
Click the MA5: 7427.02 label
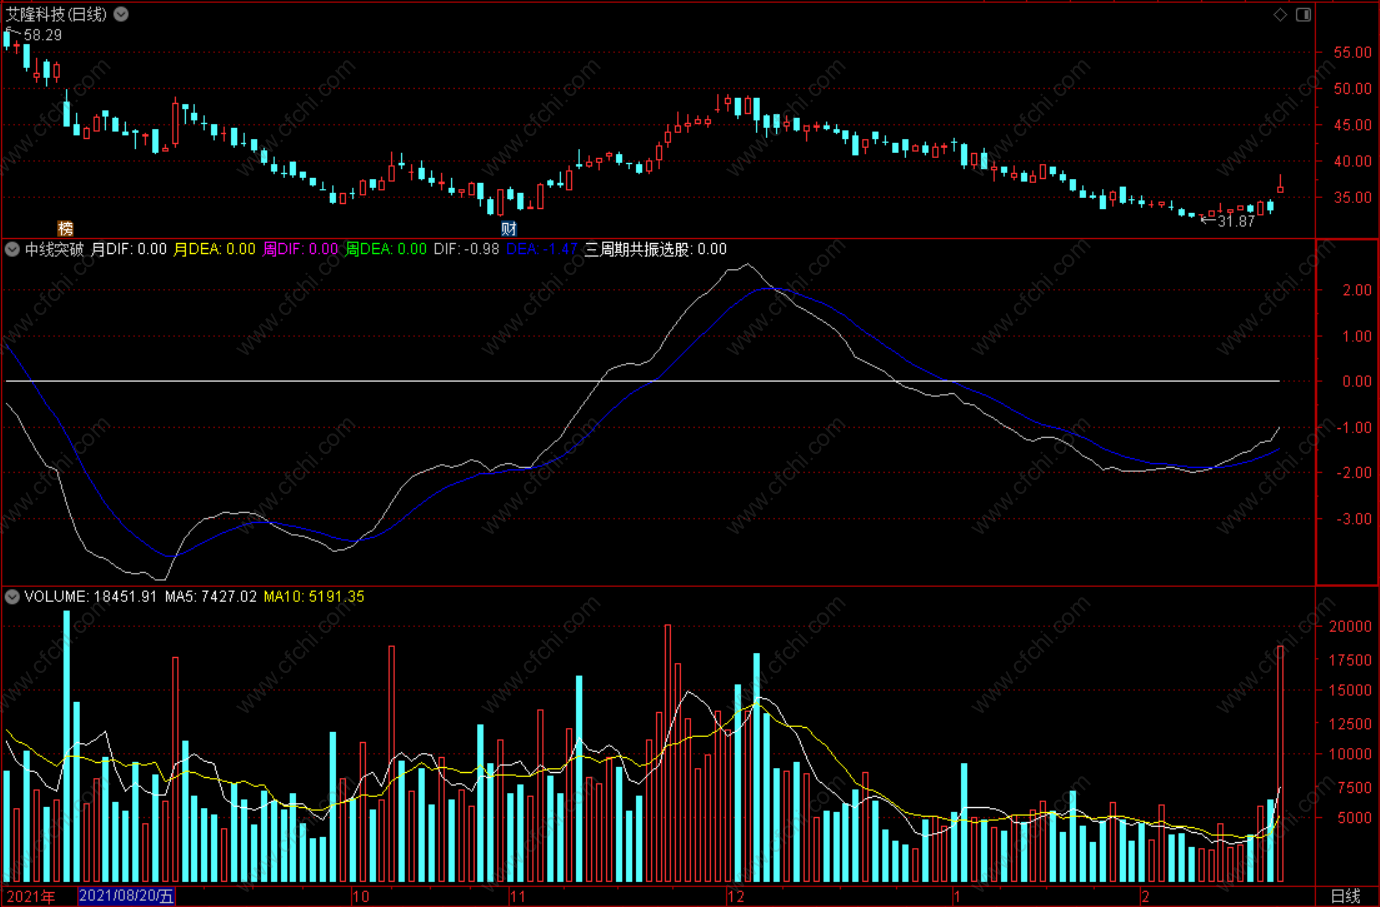tap(211, 596)
